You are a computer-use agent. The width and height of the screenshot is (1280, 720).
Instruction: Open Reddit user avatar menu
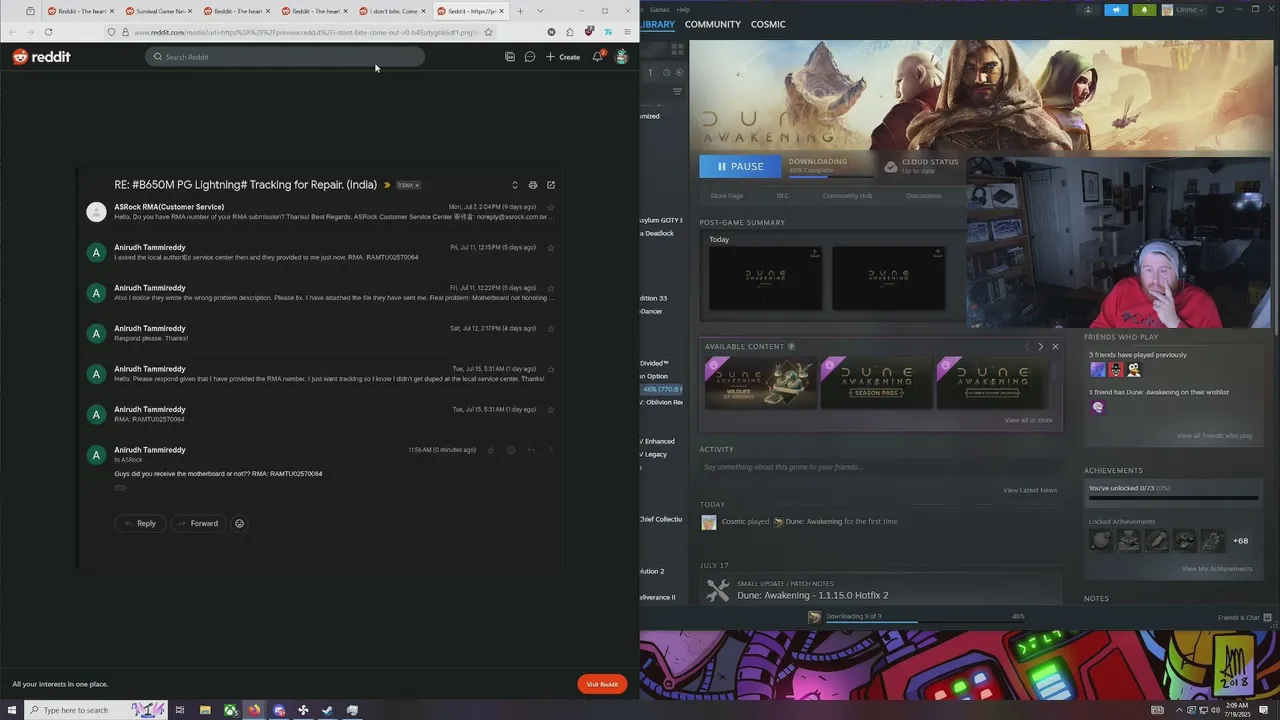[621, 57]
